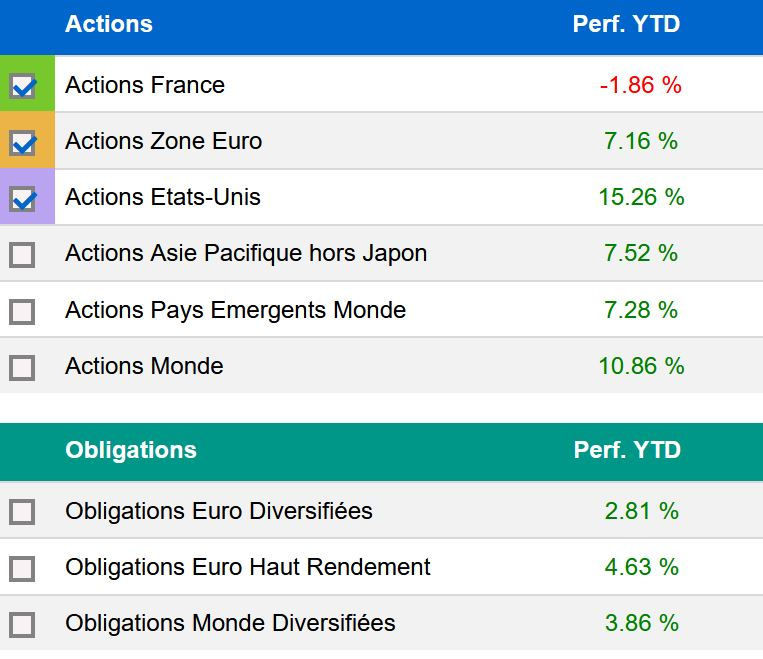
Task: Enable the Actions Pays Emergents Monde checkbox
Action: coord(22,311)
